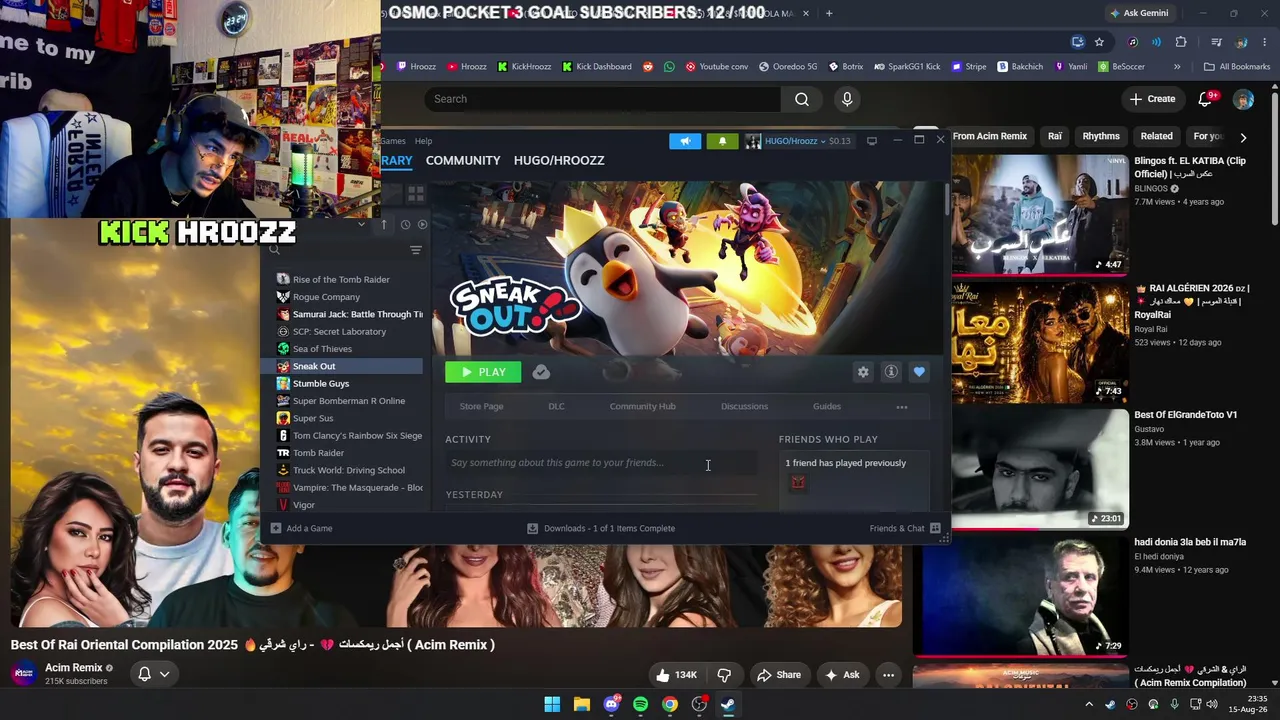Open Sneak Out Discussions
Viewport: 1280px width, 720px height.
[744, 406]
